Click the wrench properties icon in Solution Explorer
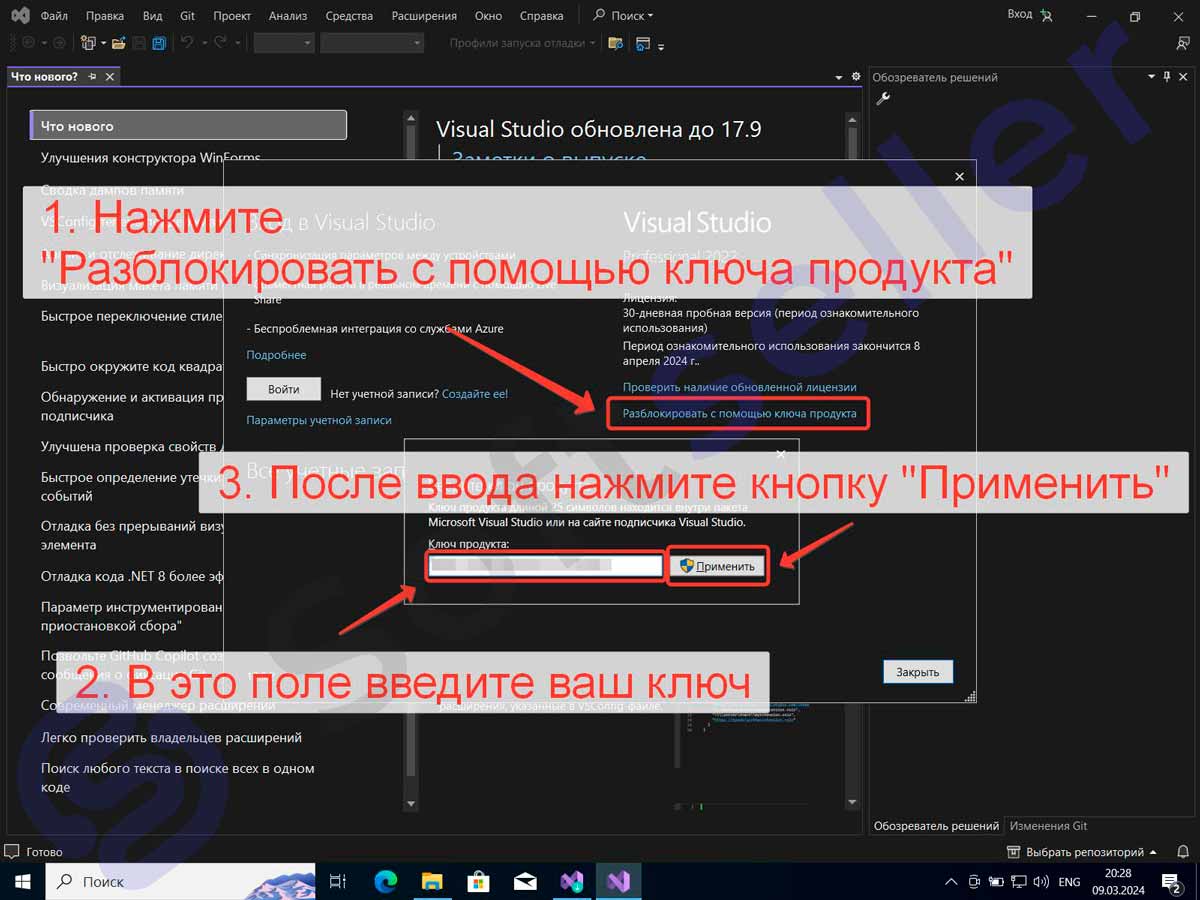This screenshot has width=1200, height=900. 882,98
